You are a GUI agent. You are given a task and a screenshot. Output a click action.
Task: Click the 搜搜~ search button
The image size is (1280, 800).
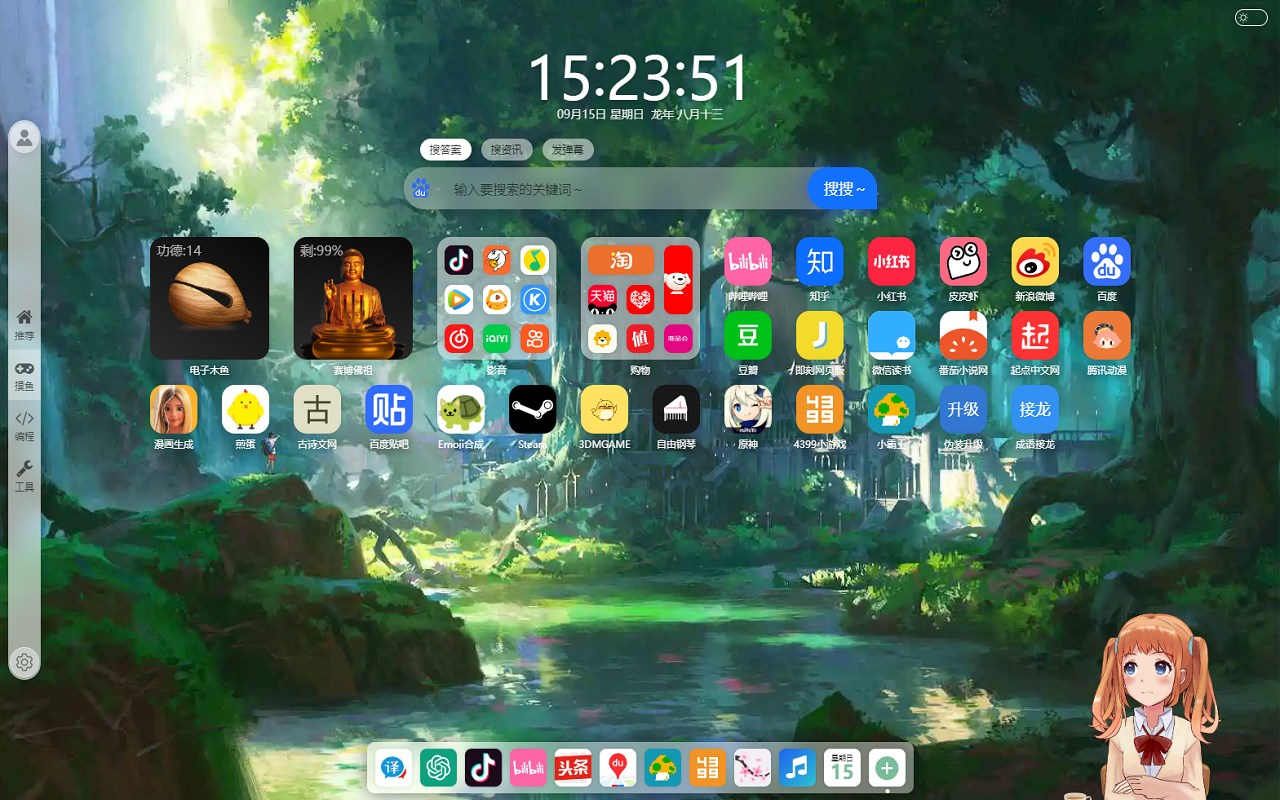842,188
